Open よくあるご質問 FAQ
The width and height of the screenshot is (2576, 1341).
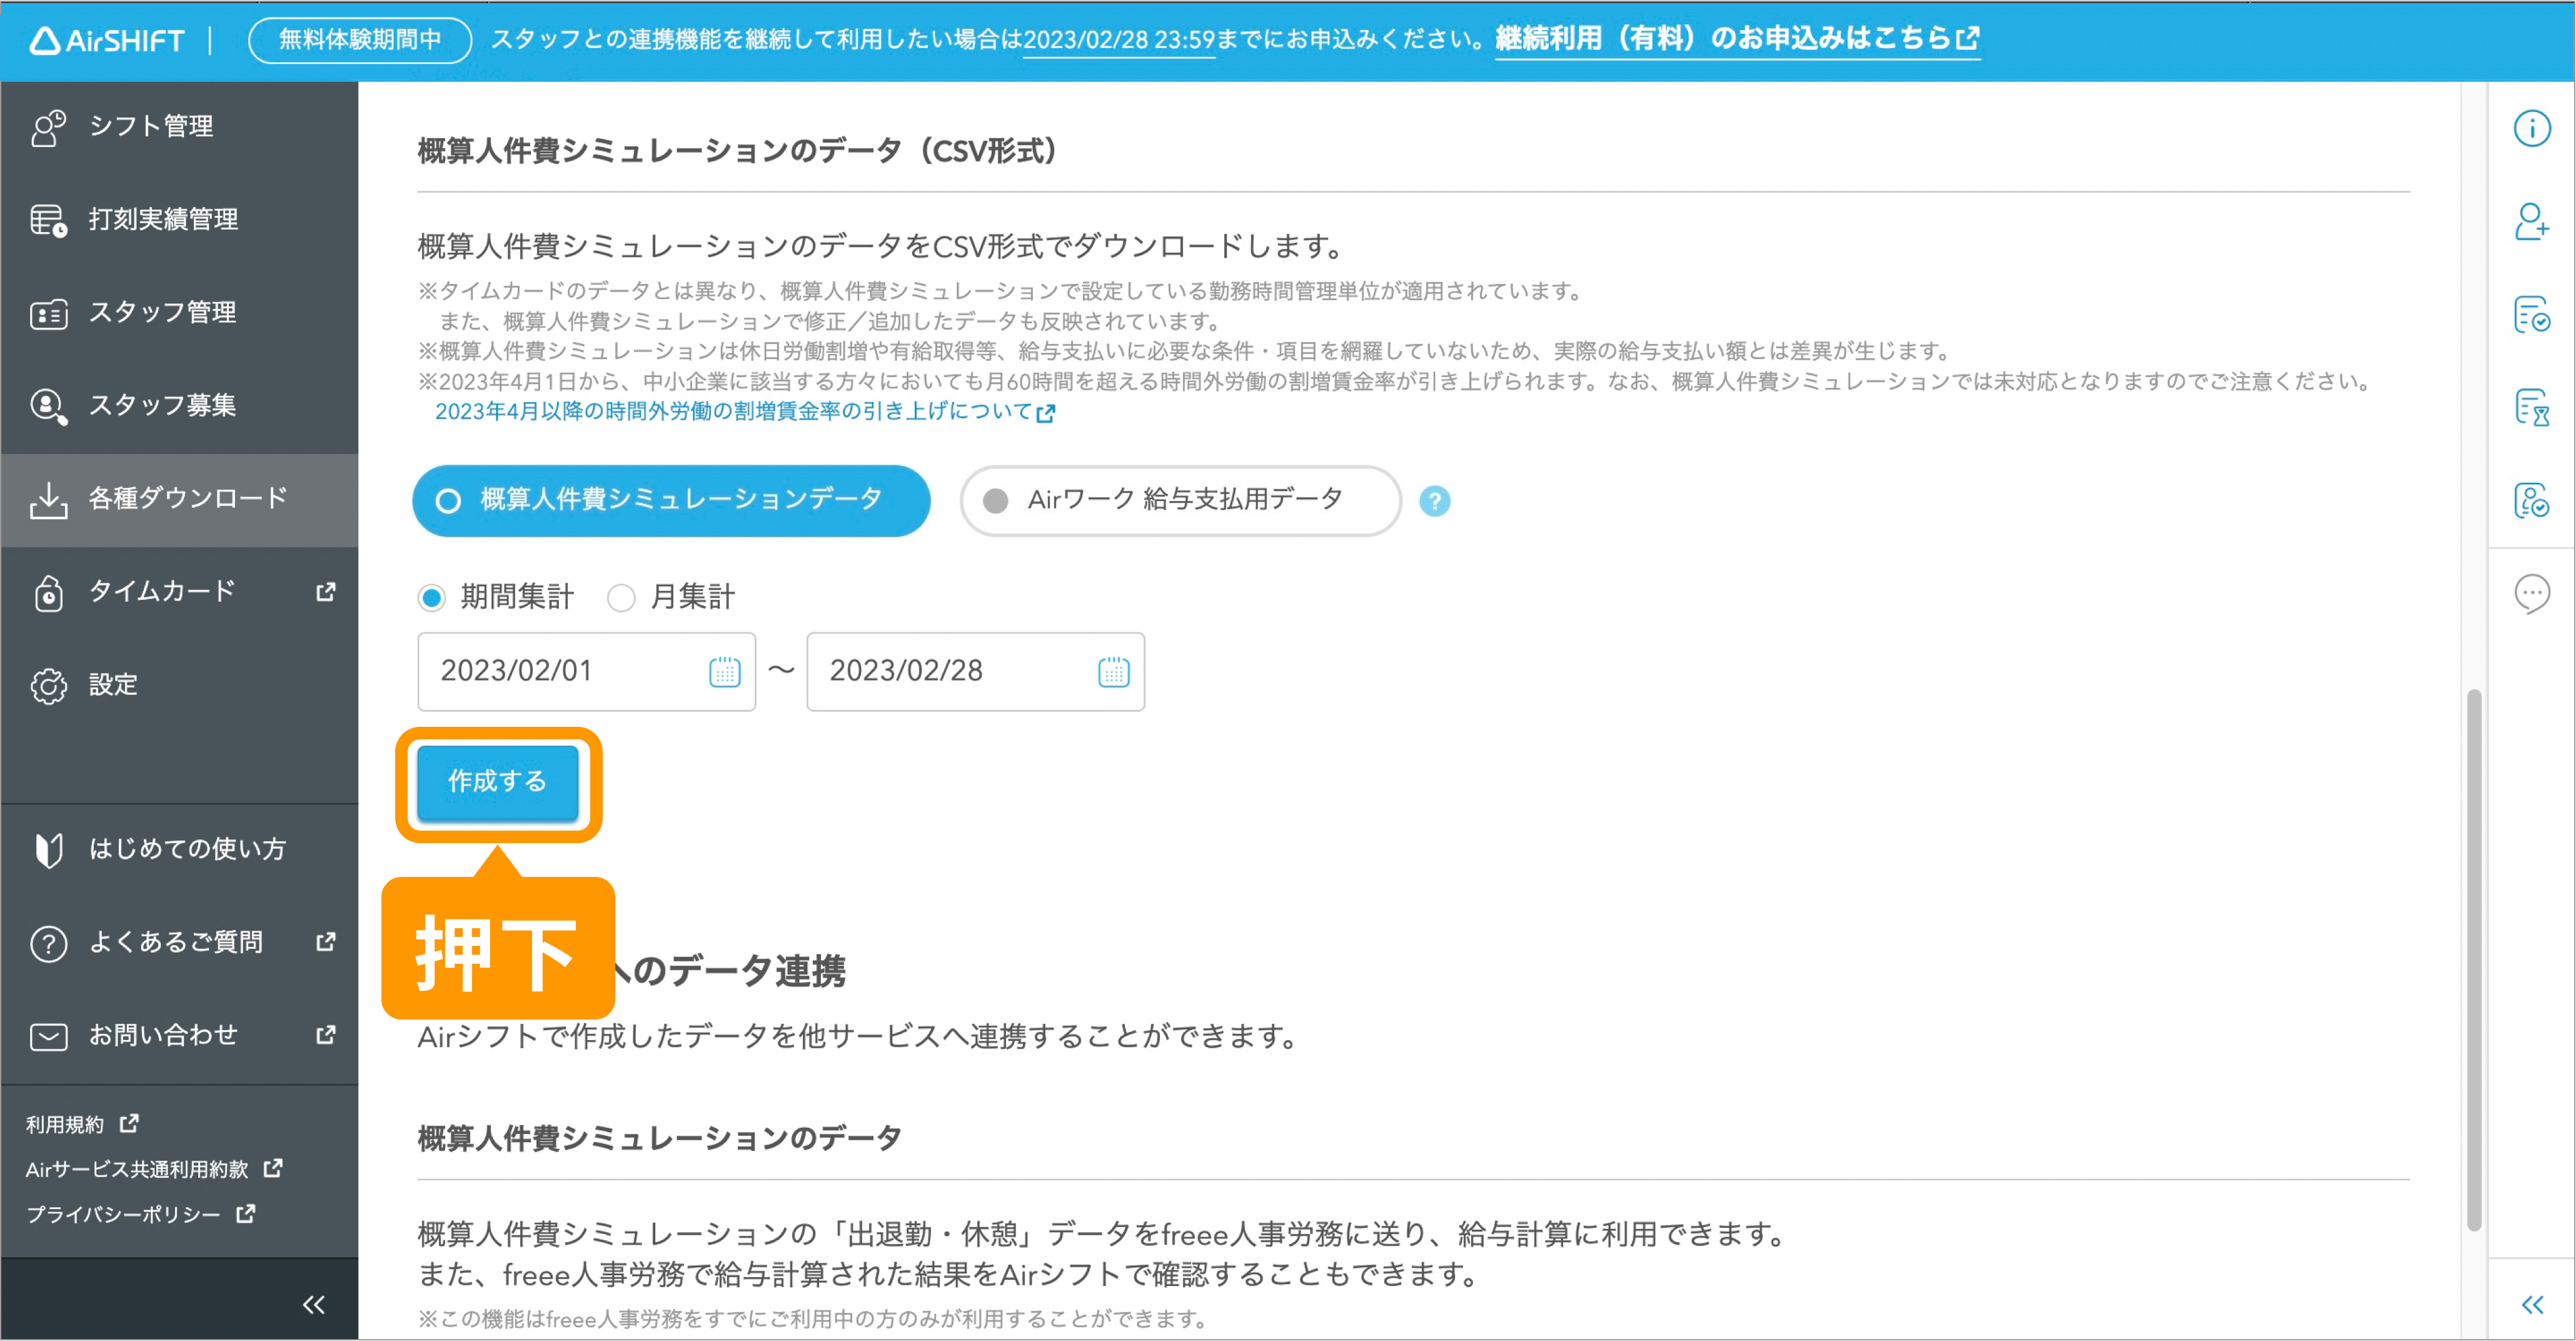179,942
